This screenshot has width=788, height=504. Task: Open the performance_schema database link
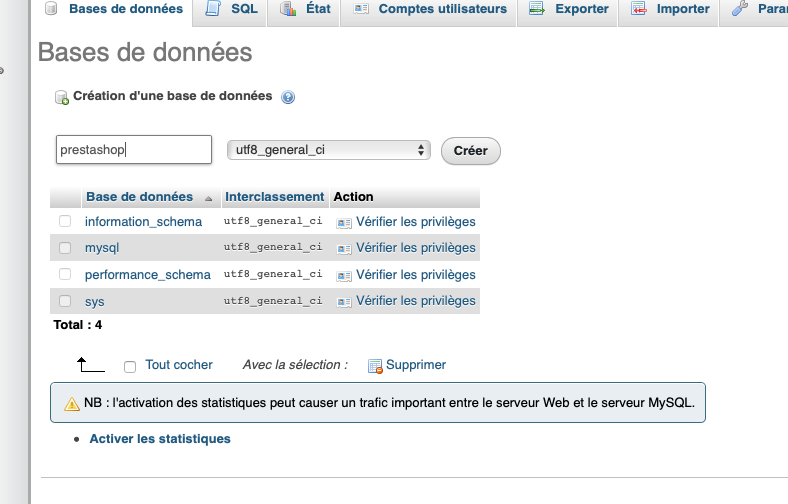pyautogui.click(x=148, y=275)
